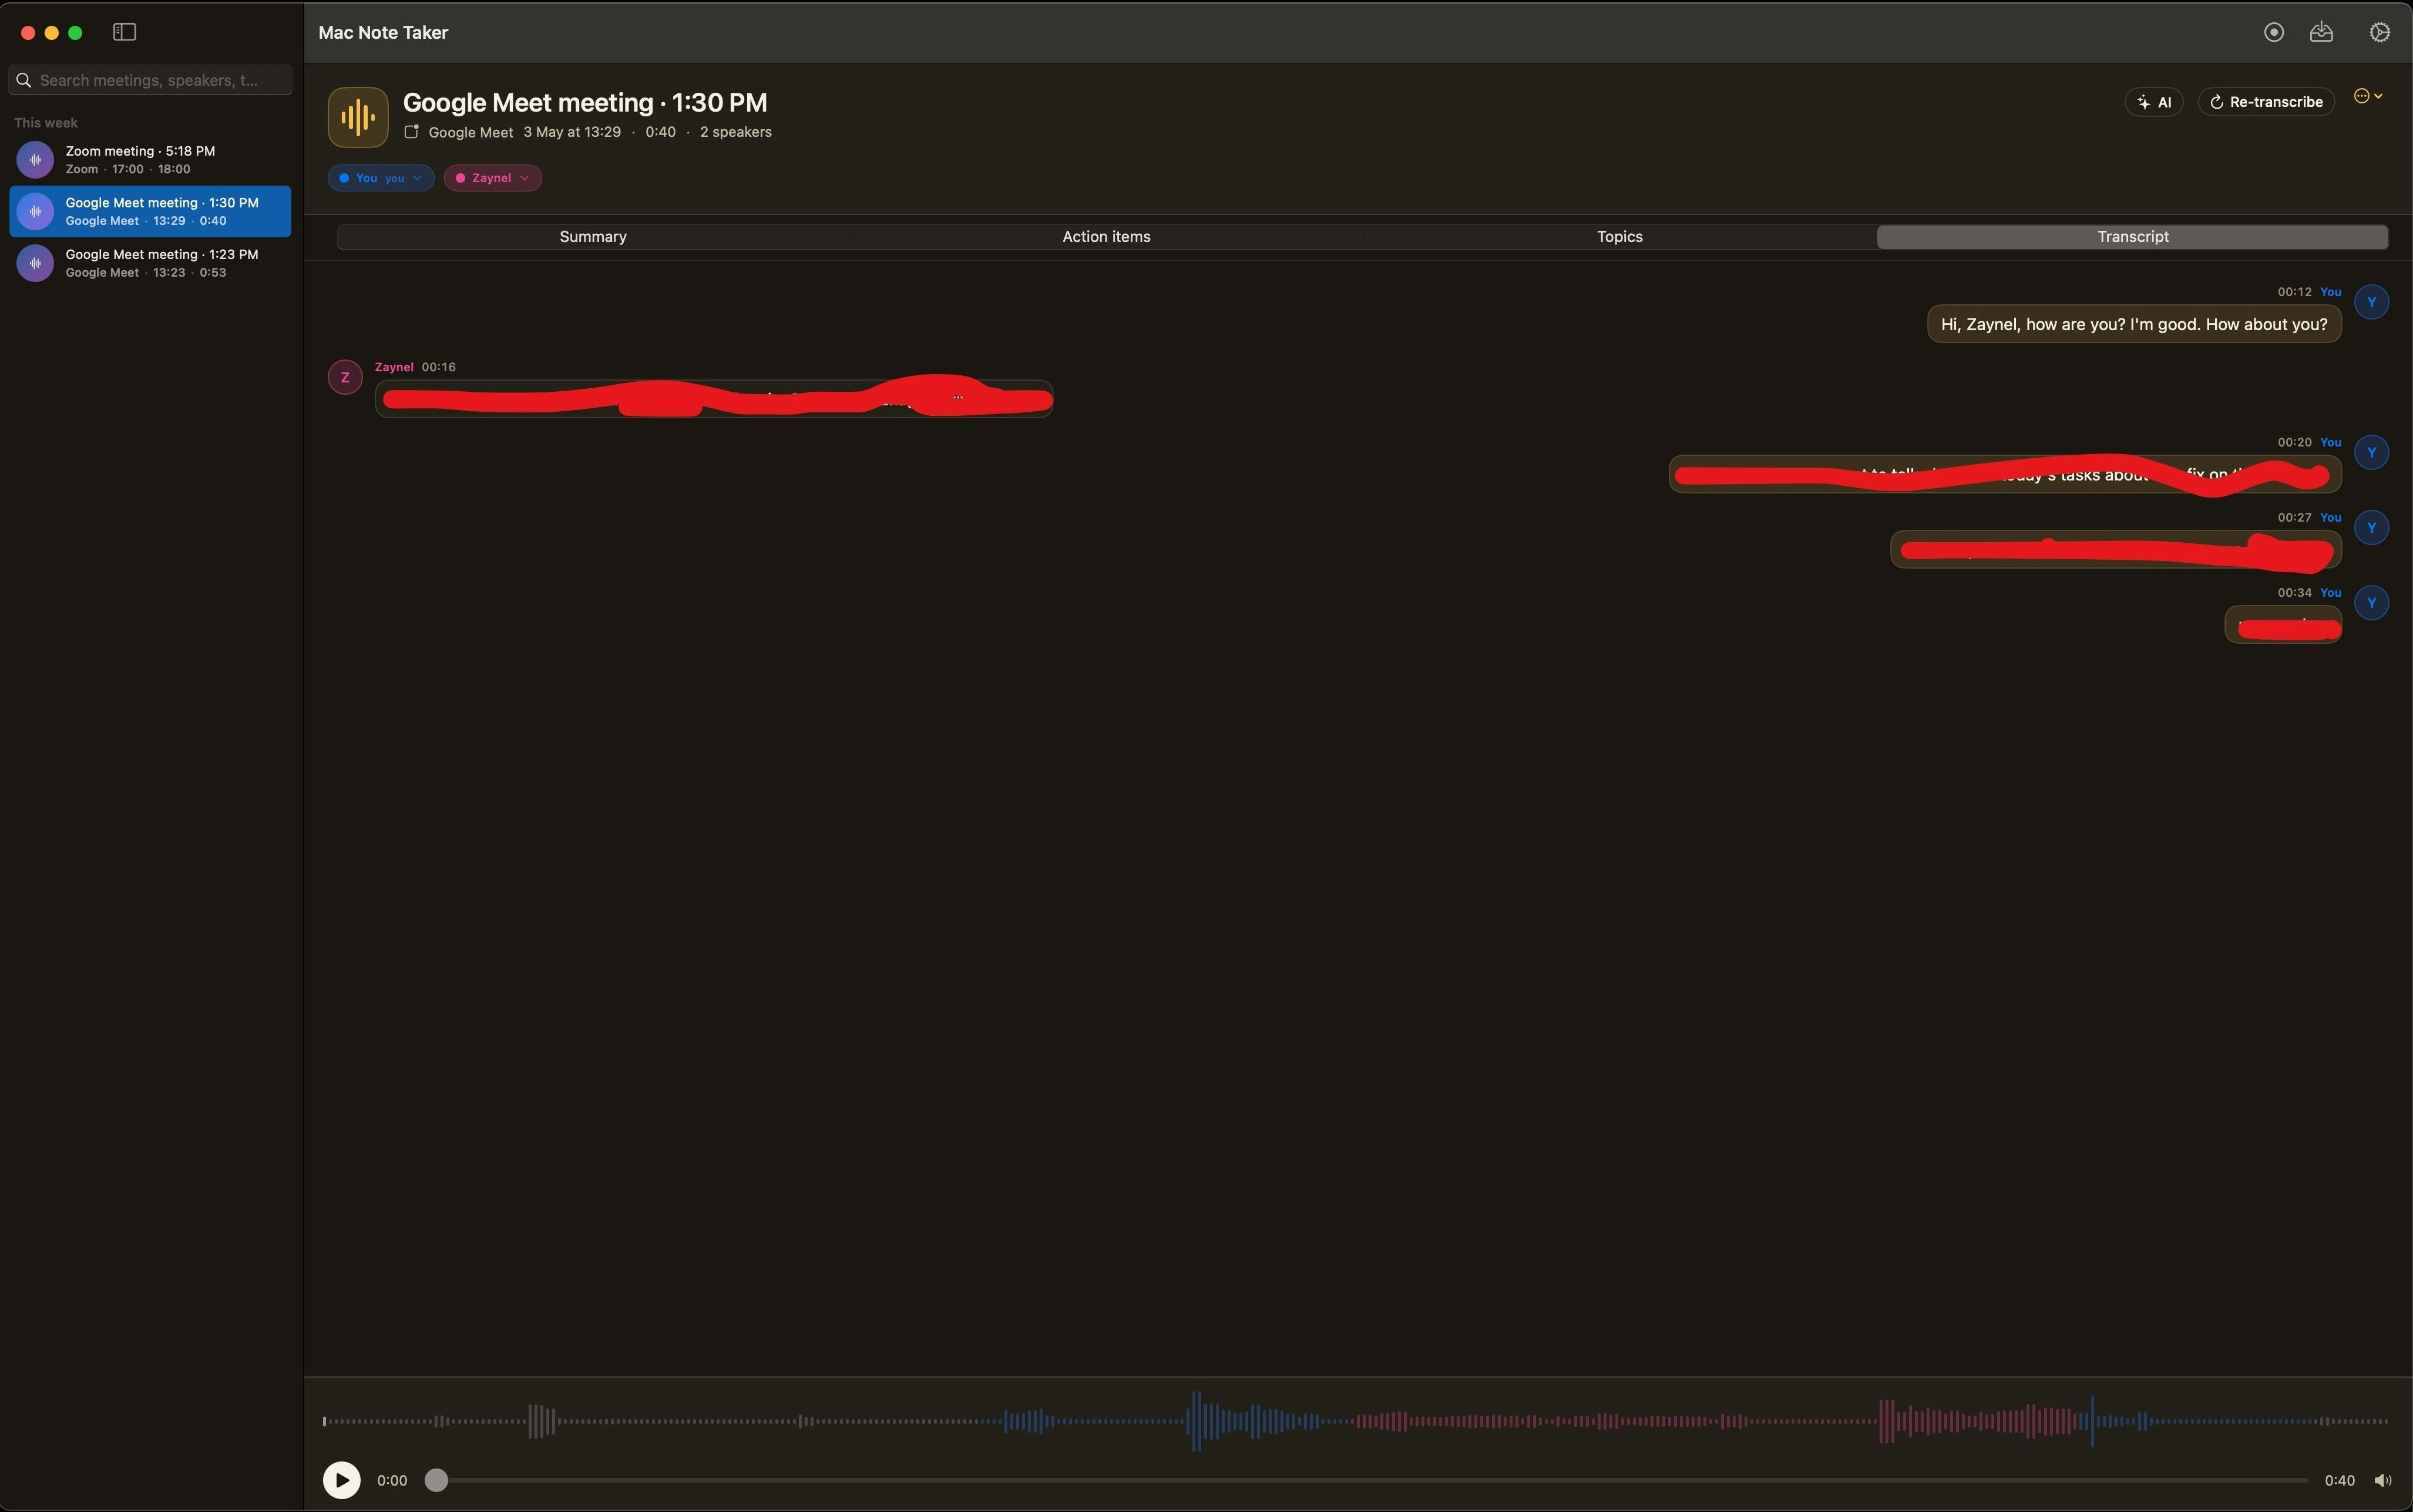Switch to the Topics tab
Viewport: 2413px width, 1512px height.
tap(1619, 237)
